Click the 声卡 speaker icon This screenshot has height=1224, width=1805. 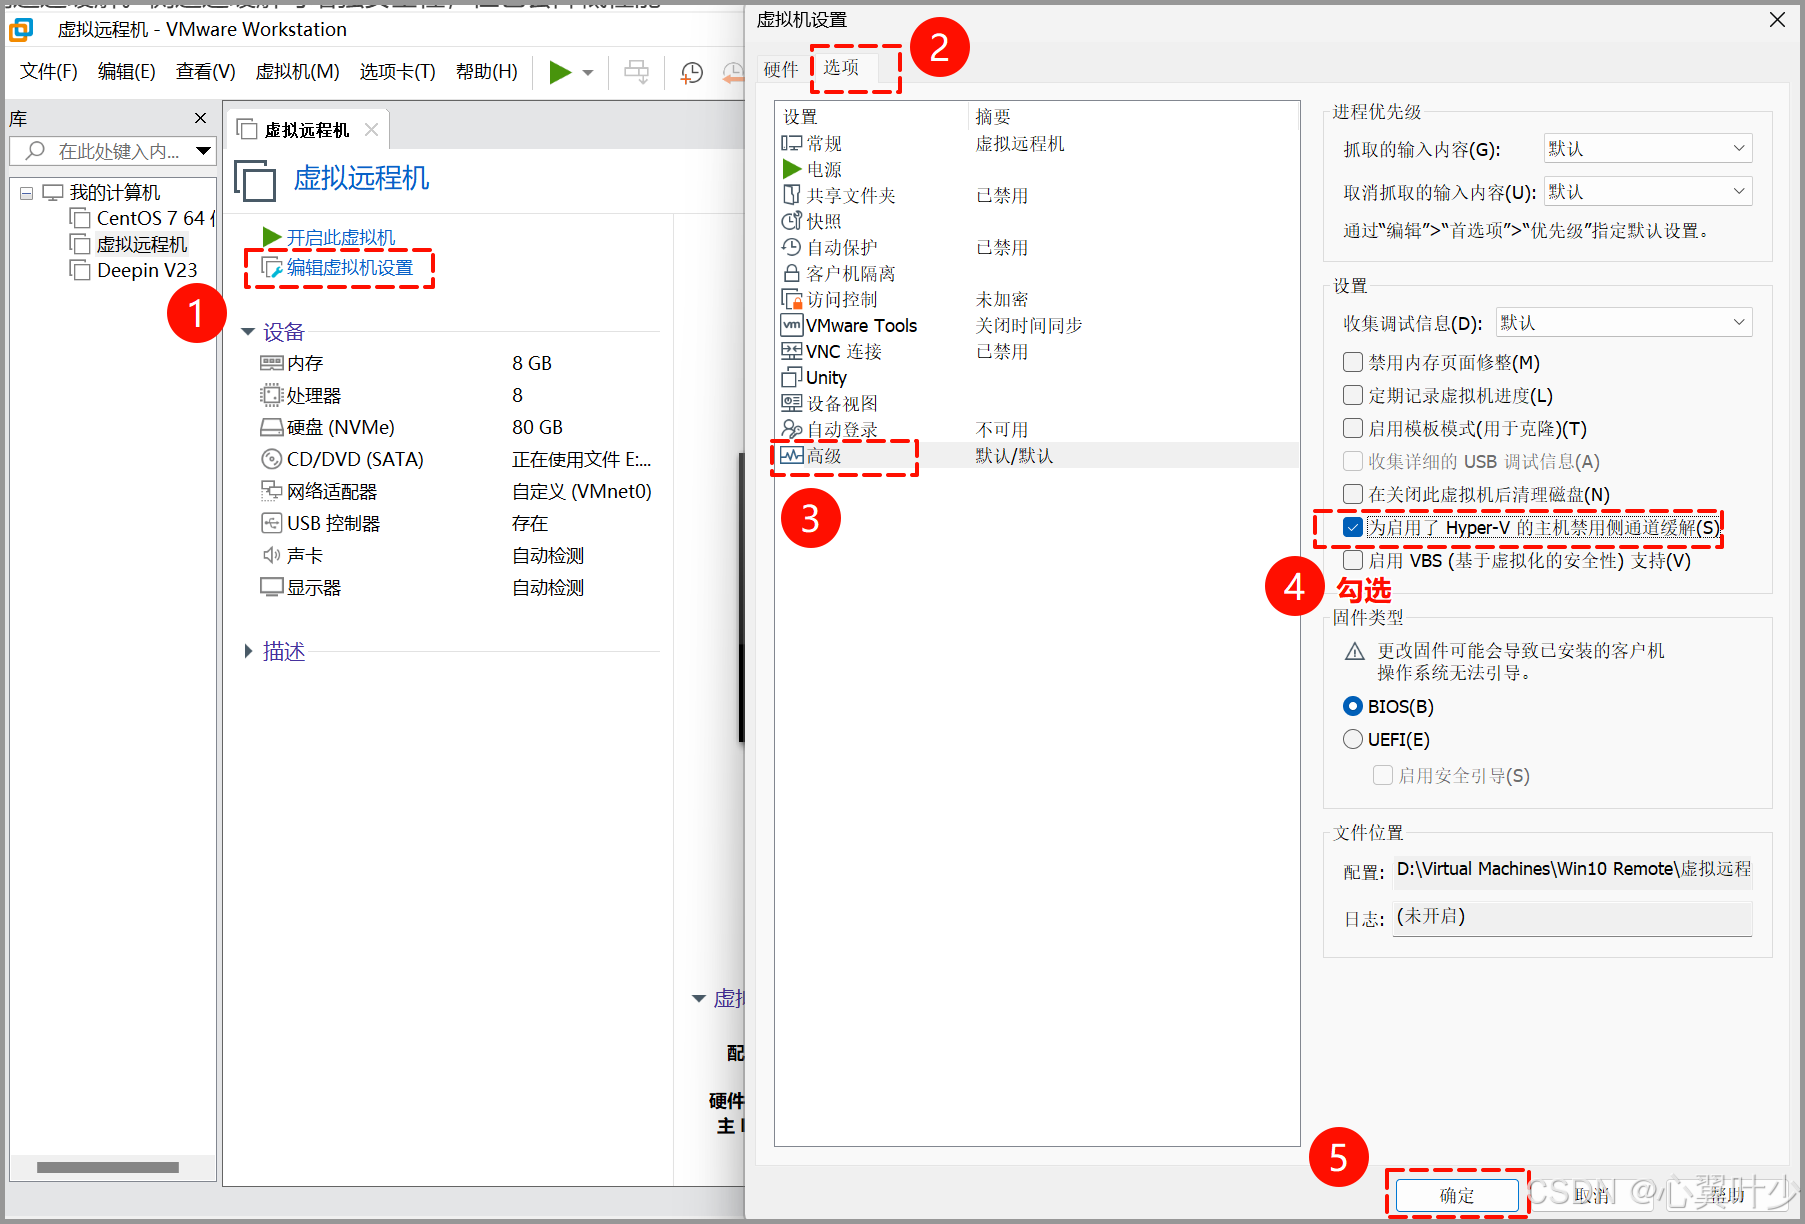coord(272,555)
